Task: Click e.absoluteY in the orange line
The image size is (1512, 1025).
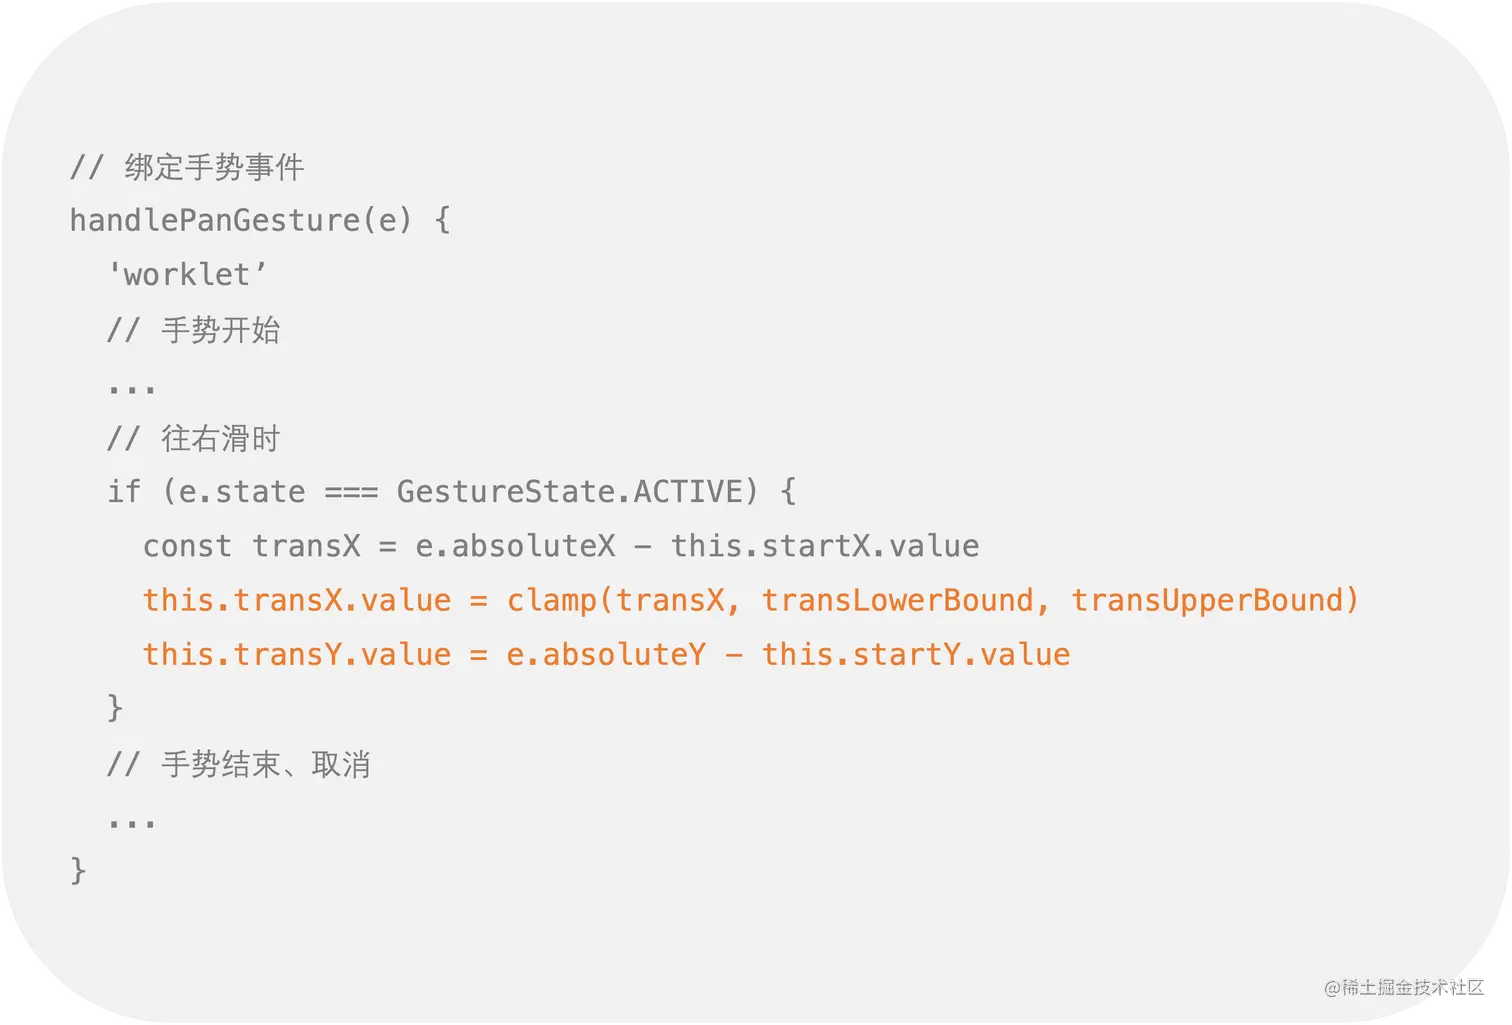Action: pos(606,654)
